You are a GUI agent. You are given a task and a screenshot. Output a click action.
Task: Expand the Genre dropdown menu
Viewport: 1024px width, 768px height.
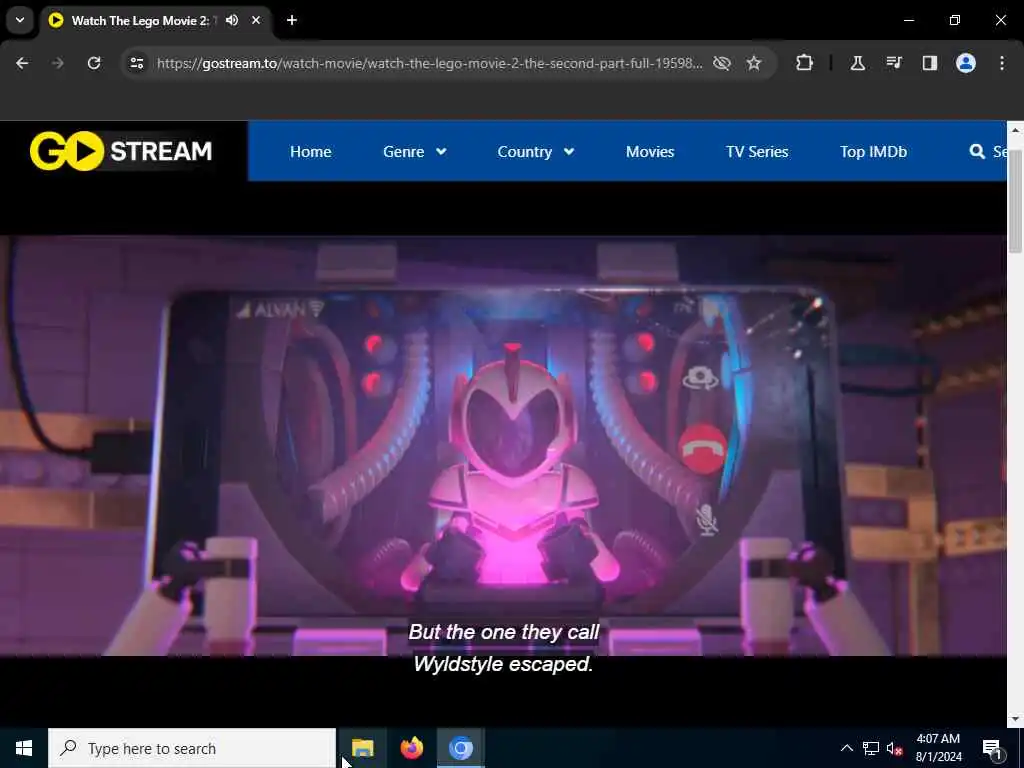tap(415, 152)
